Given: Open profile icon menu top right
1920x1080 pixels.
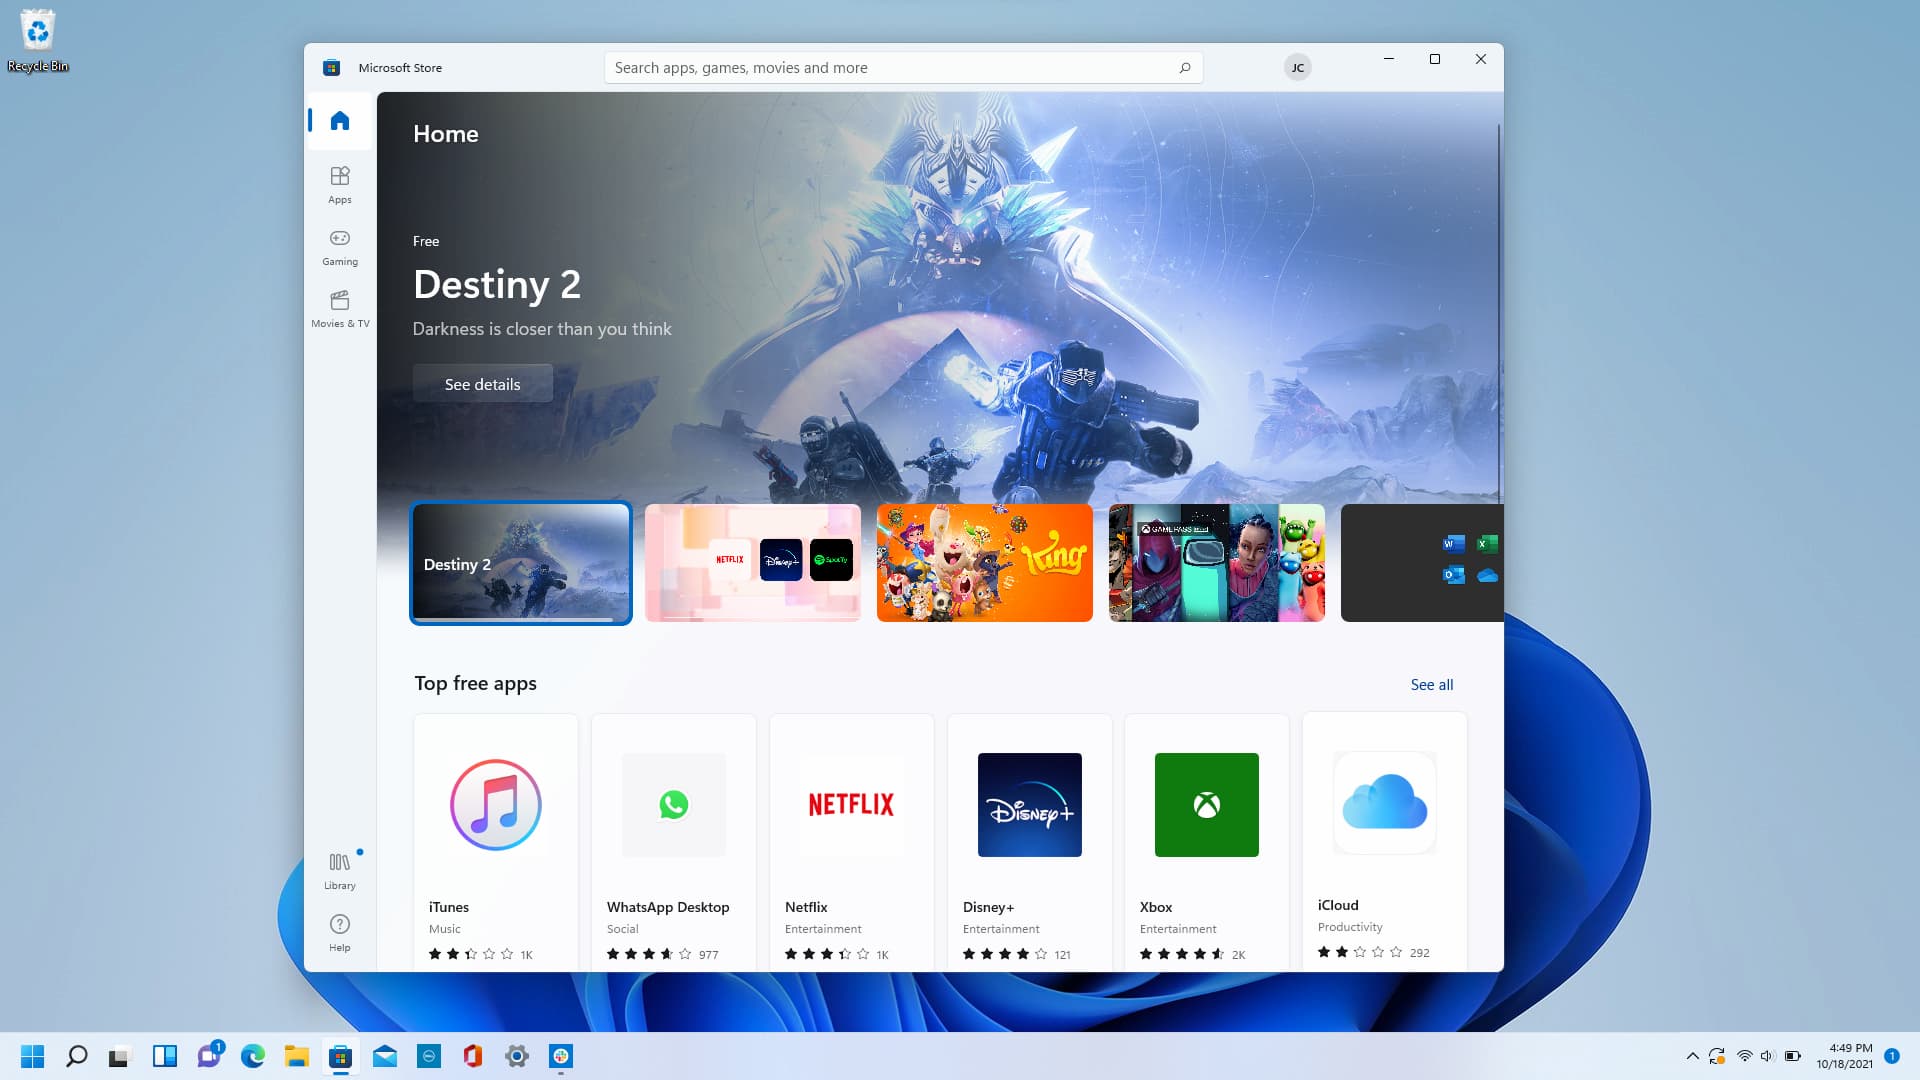Looking at the screenshot, I should tap(1299, 66).
